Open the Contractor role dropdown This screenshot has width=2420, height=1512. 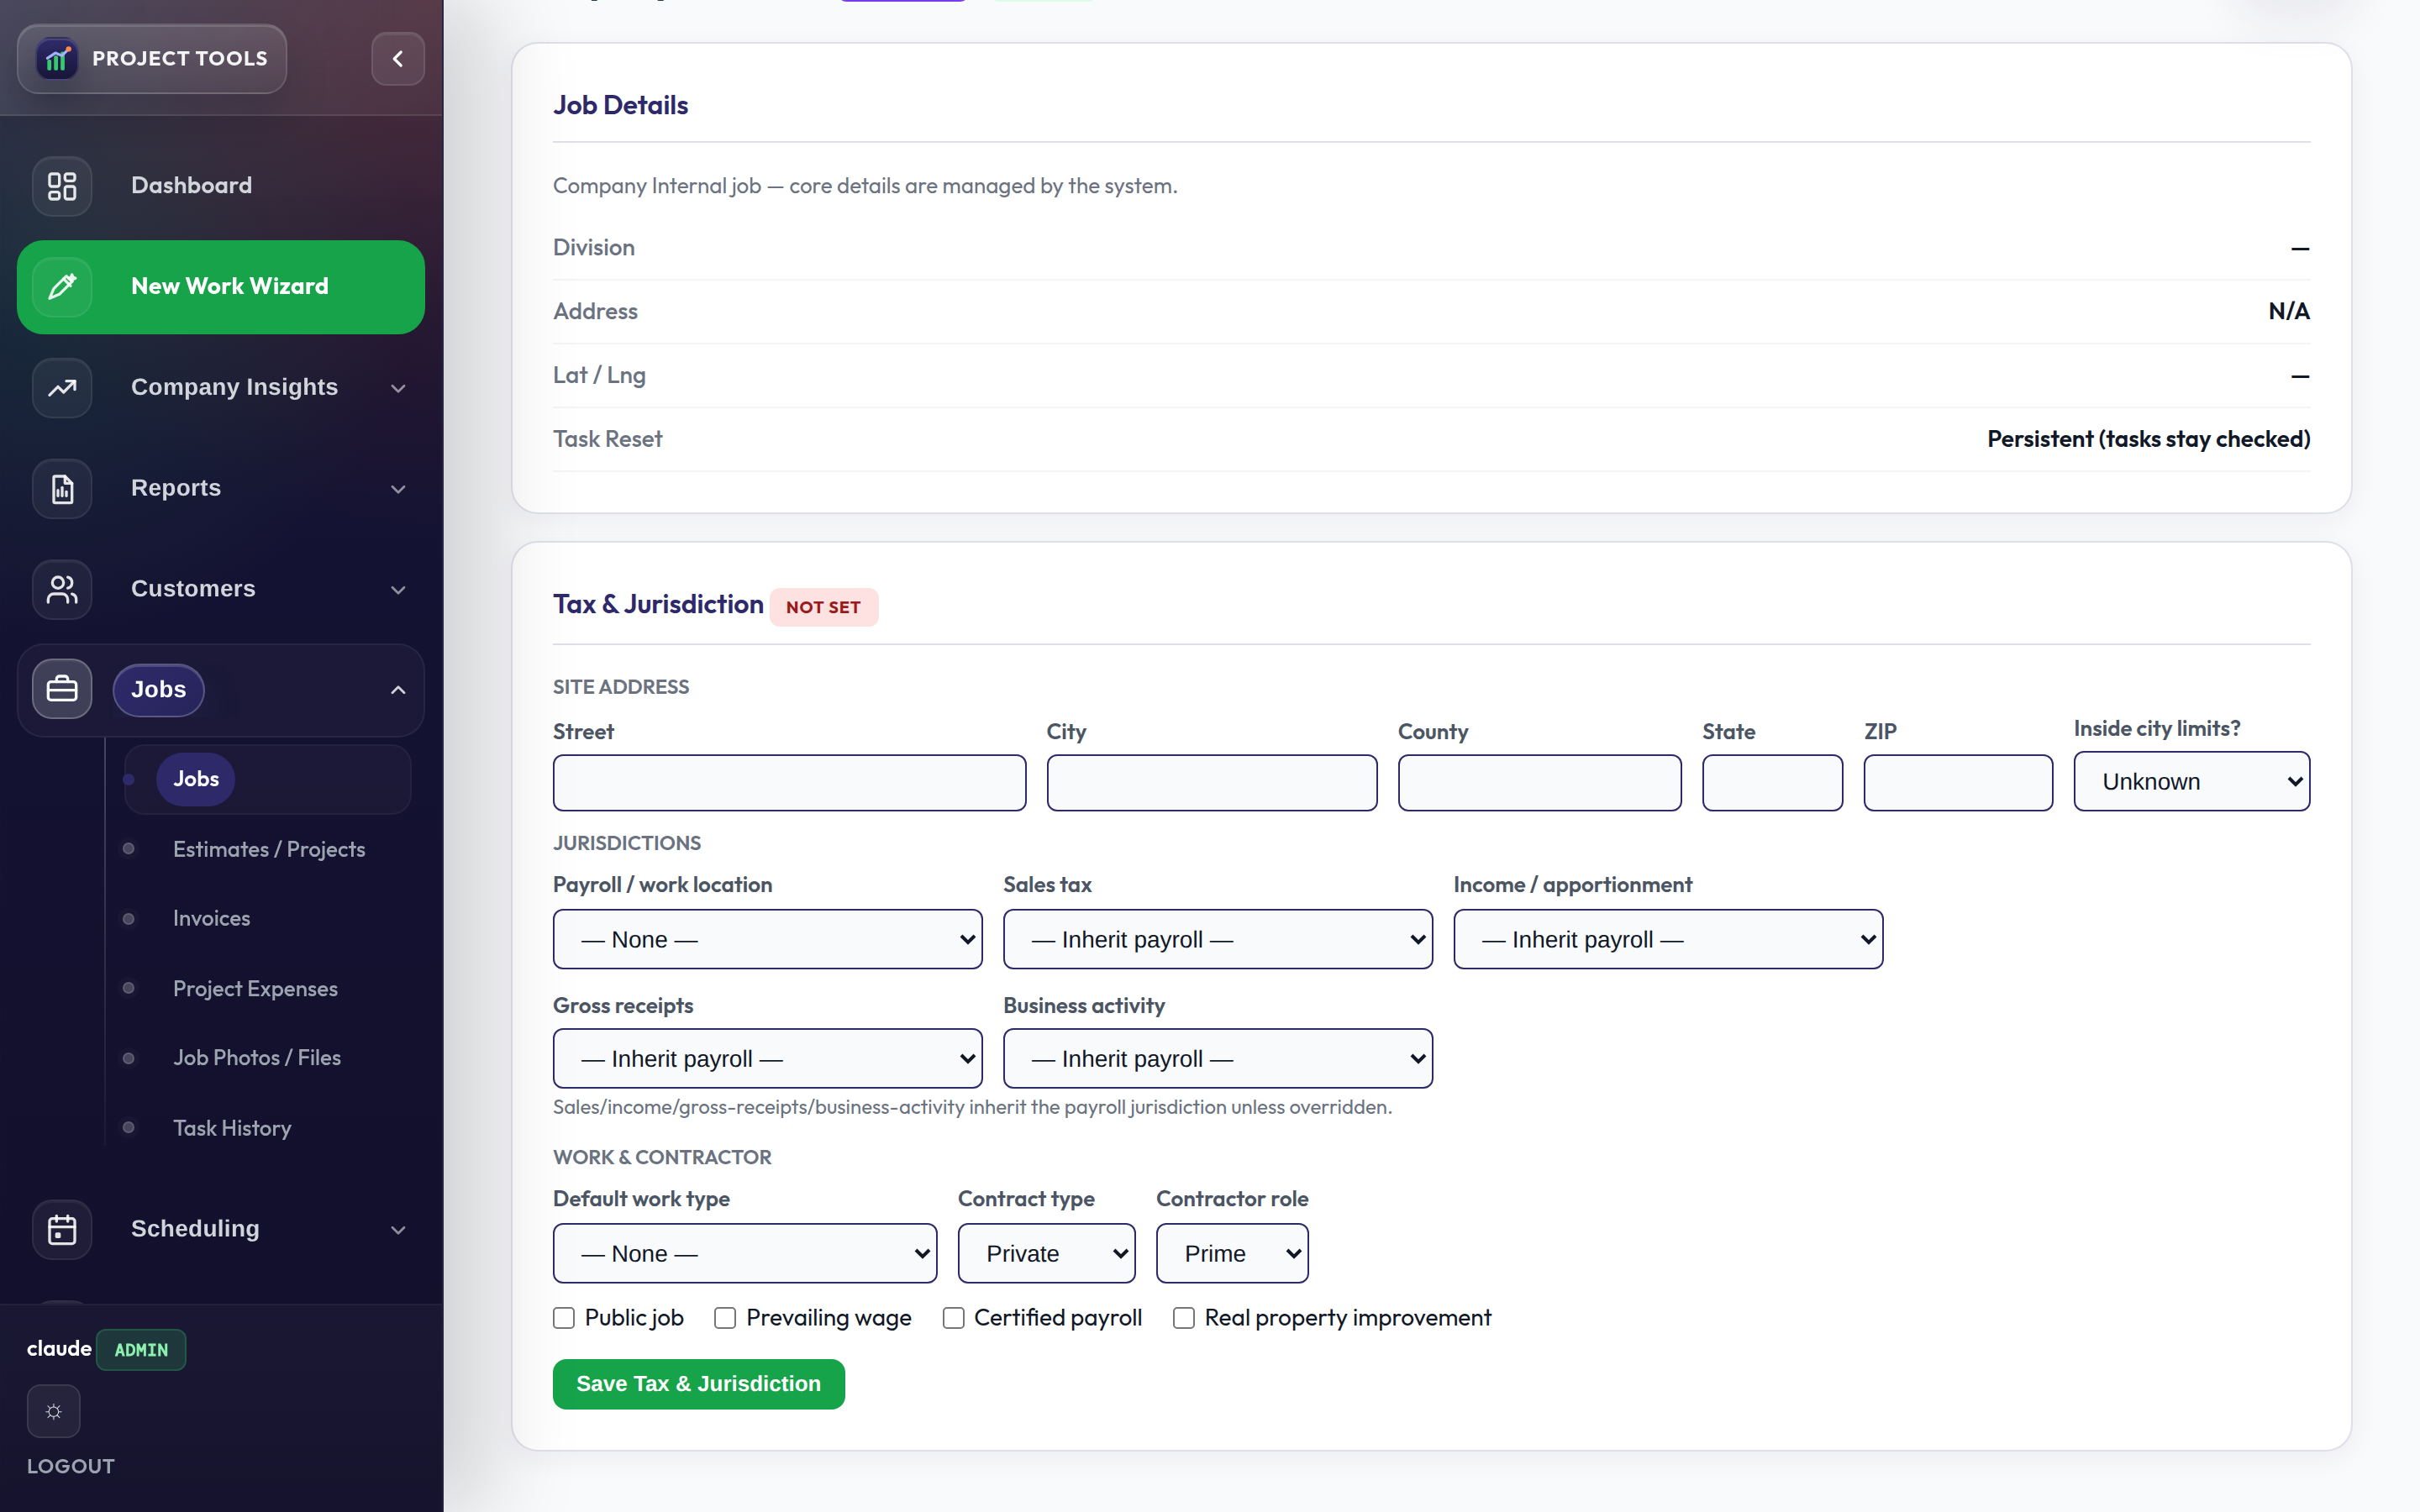click(x=1232, y=1254)
